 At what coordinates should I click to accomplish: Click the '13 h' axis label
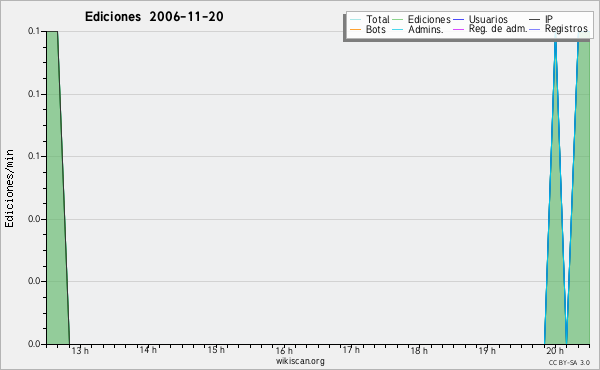point(80,350)
